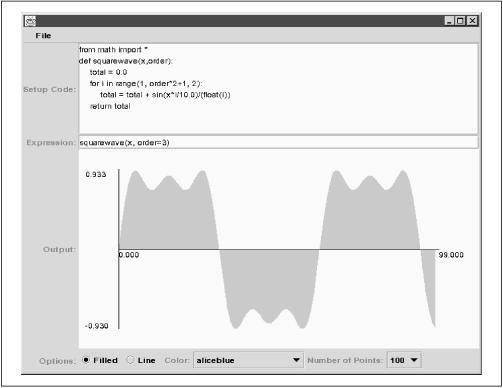Click the first positive peak of the waveform
Screen dimensions: 503x388
click(135, 172)
